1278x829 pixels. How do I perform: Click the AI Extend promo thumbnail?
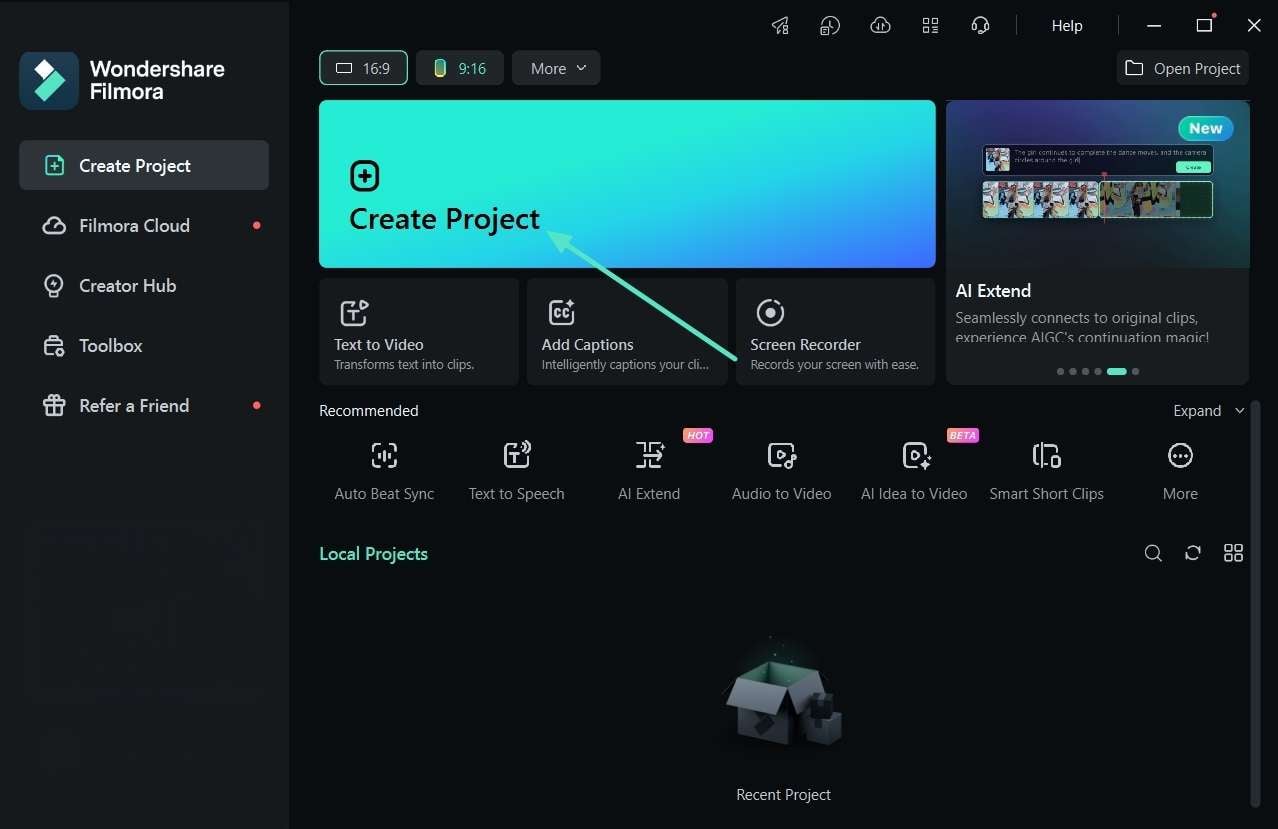1098,184
